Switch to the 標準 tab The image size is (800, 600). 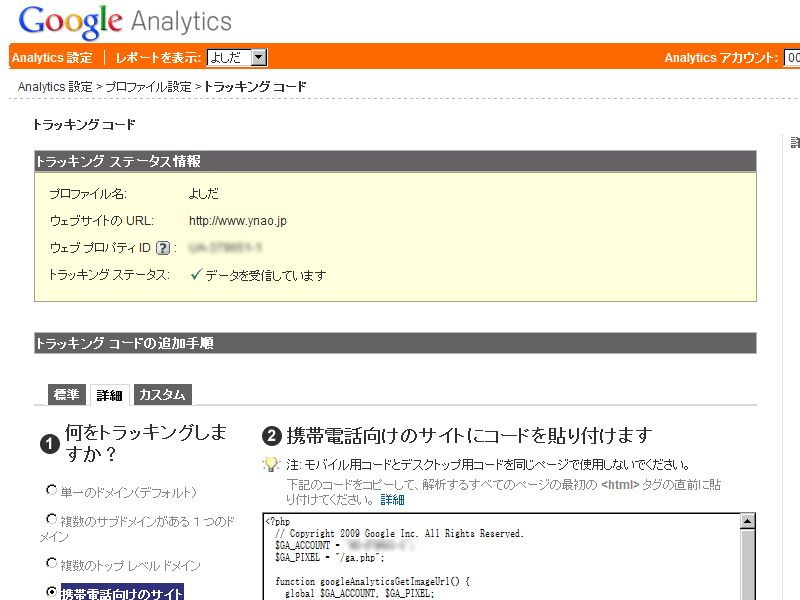(x=67, y=394)
